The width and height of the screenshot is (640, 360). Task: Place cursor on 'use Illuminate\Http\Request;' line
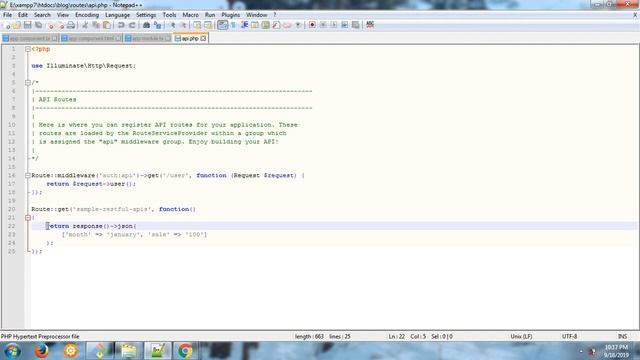(x=83, y=66)
